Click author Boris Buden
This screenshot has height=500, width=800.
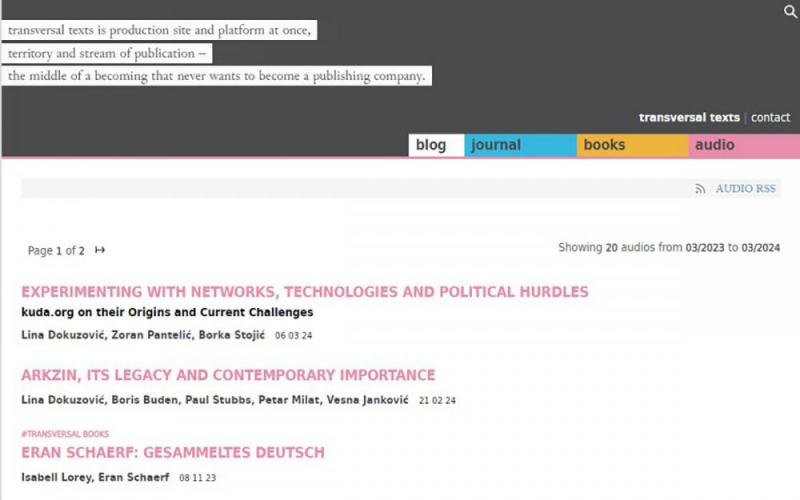tap(145, 399)
